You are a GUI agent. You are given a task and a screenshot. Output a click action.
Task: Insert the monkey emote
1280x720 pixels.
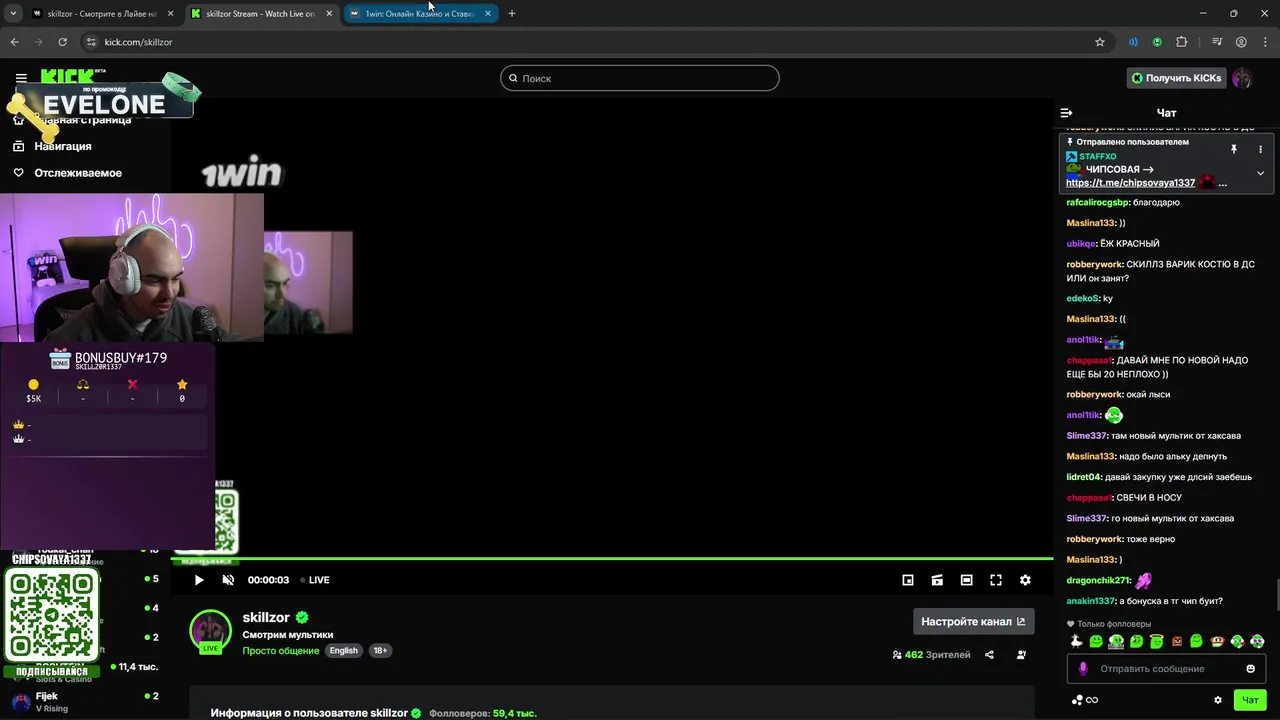1217,641
